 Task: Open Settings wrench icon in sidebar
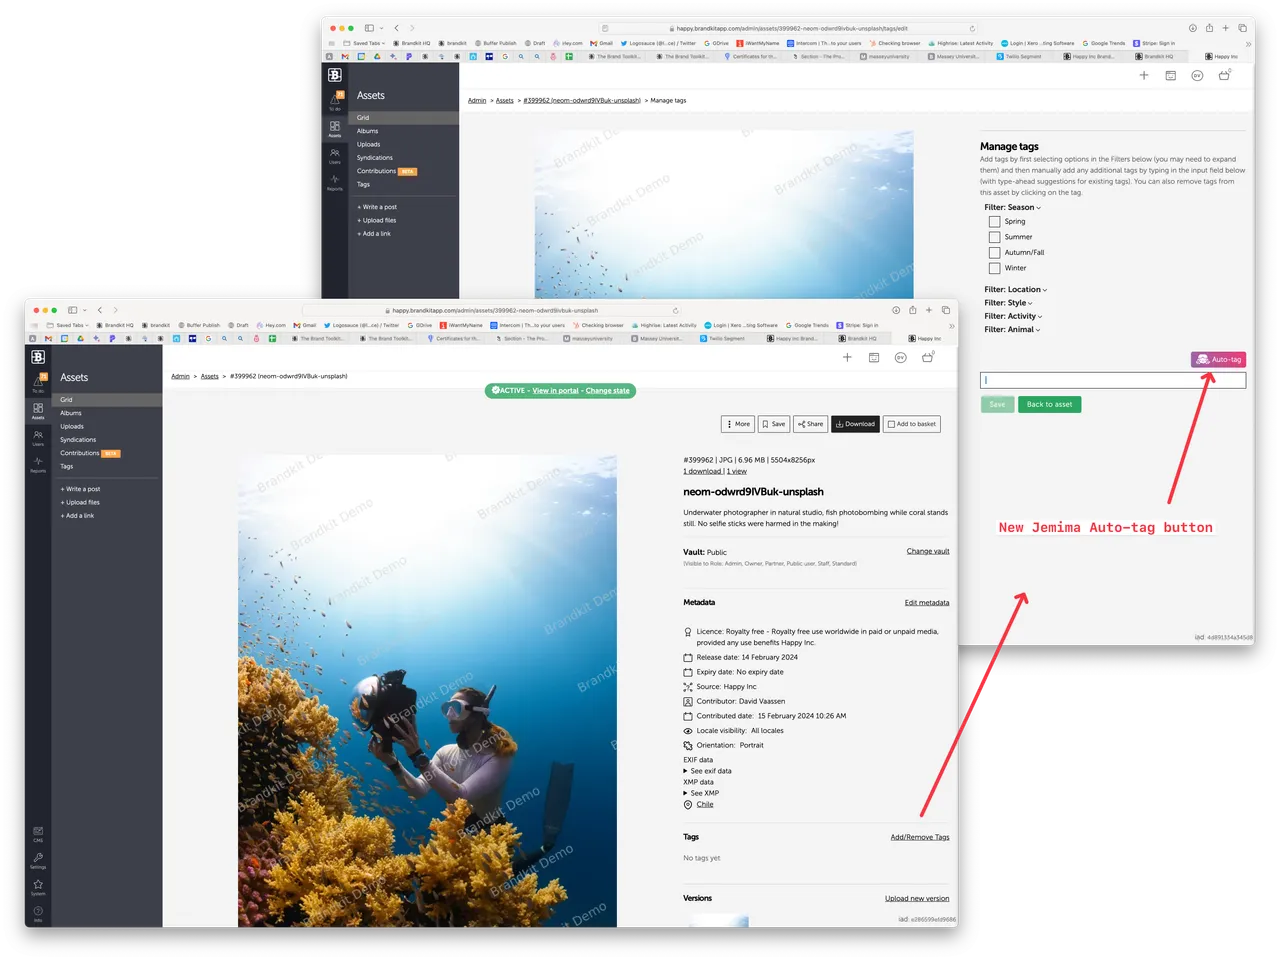(38, 859)
